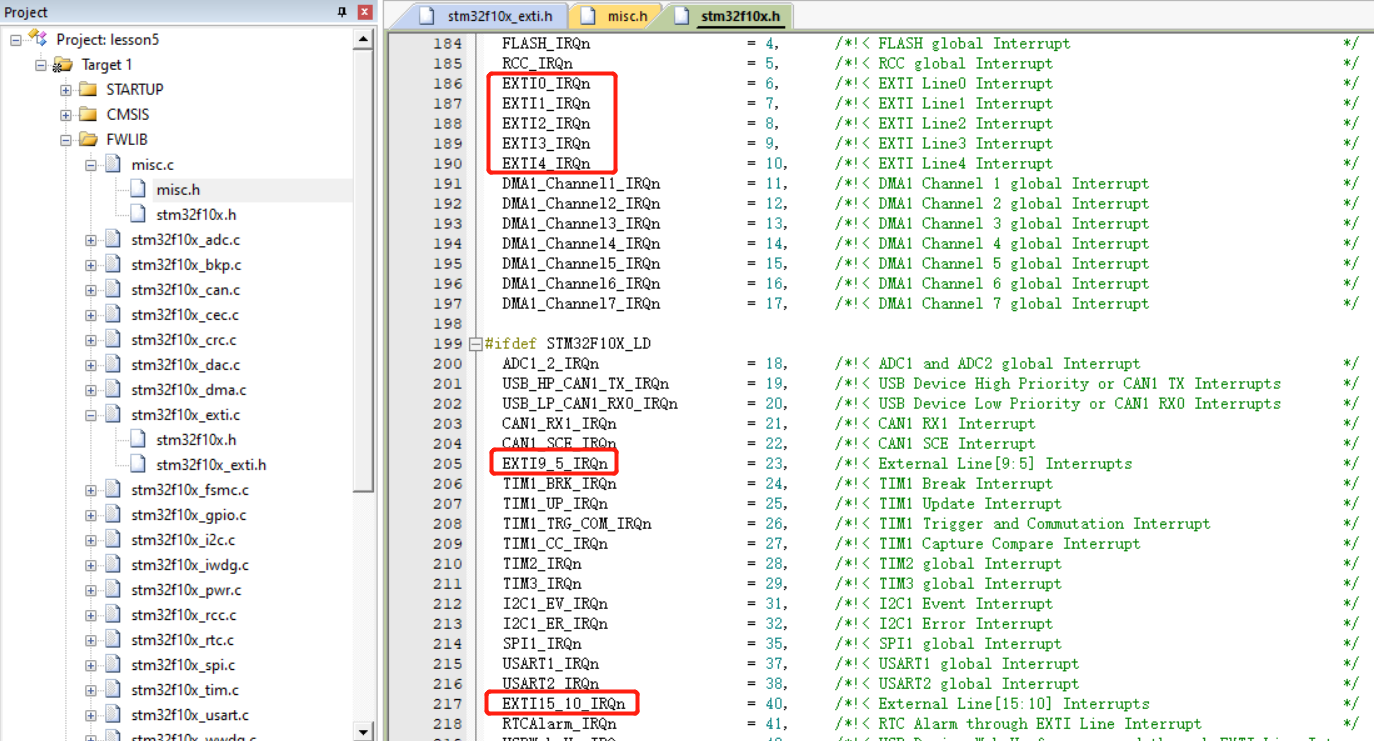Click the stm32f10x_cec.c file icon

click(x=113, y=315)
